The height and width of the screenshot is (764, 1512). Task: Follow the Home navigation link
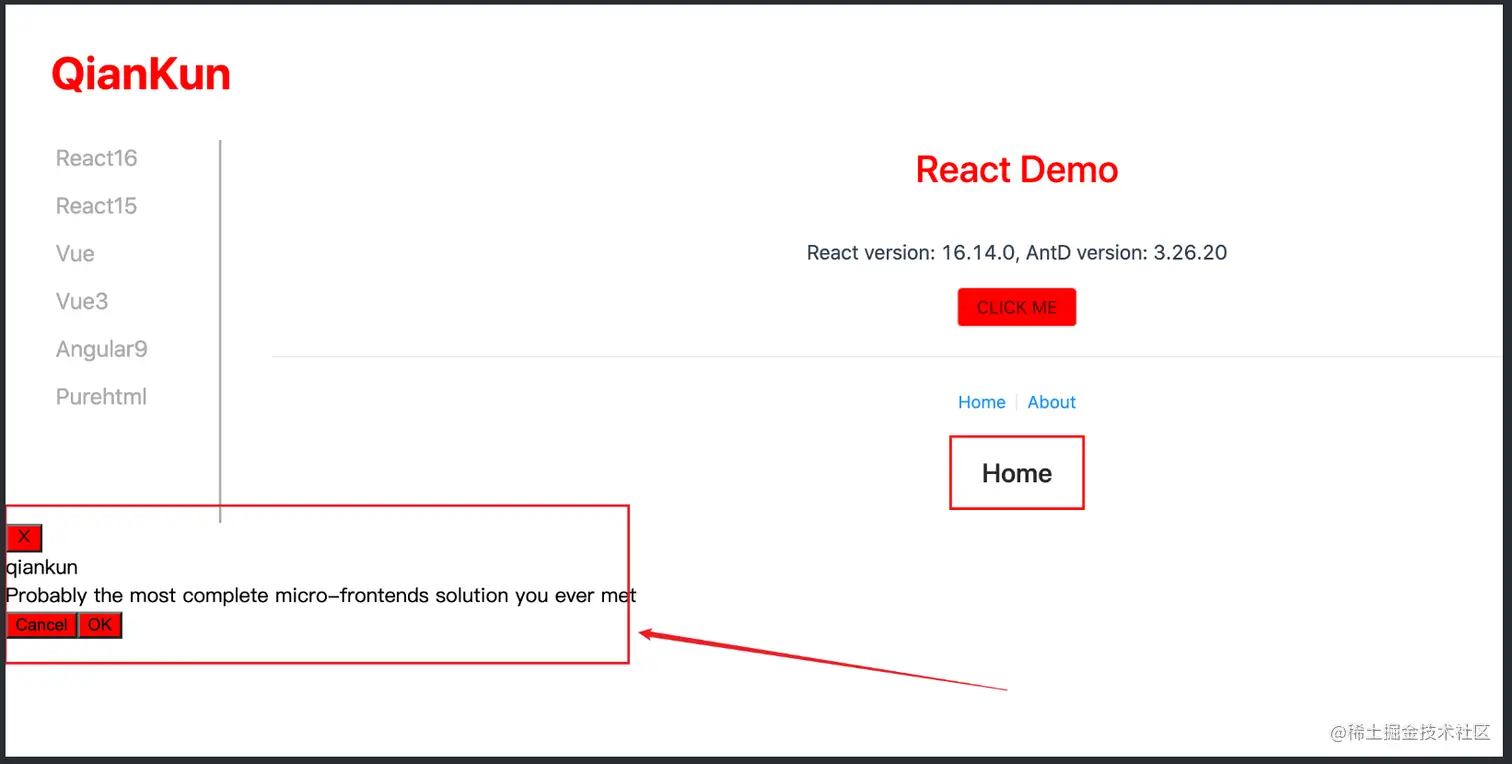coord(982,402)
